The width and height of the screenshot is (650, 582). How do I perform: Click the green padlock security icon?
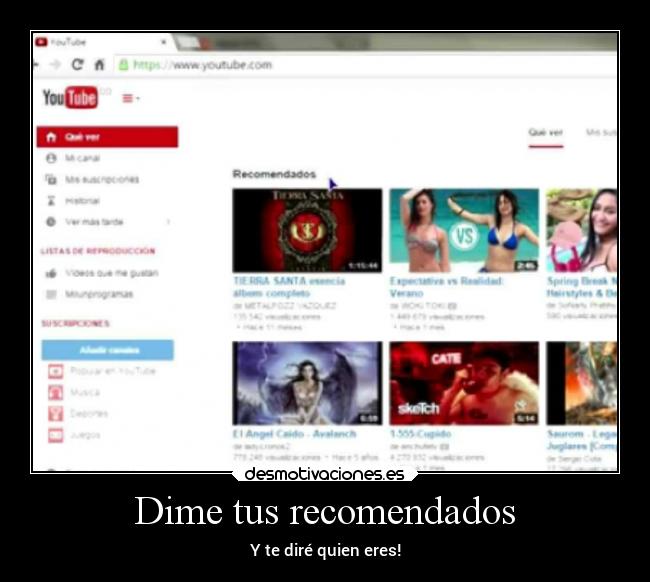pyautogui.click(x=123, y=65)
